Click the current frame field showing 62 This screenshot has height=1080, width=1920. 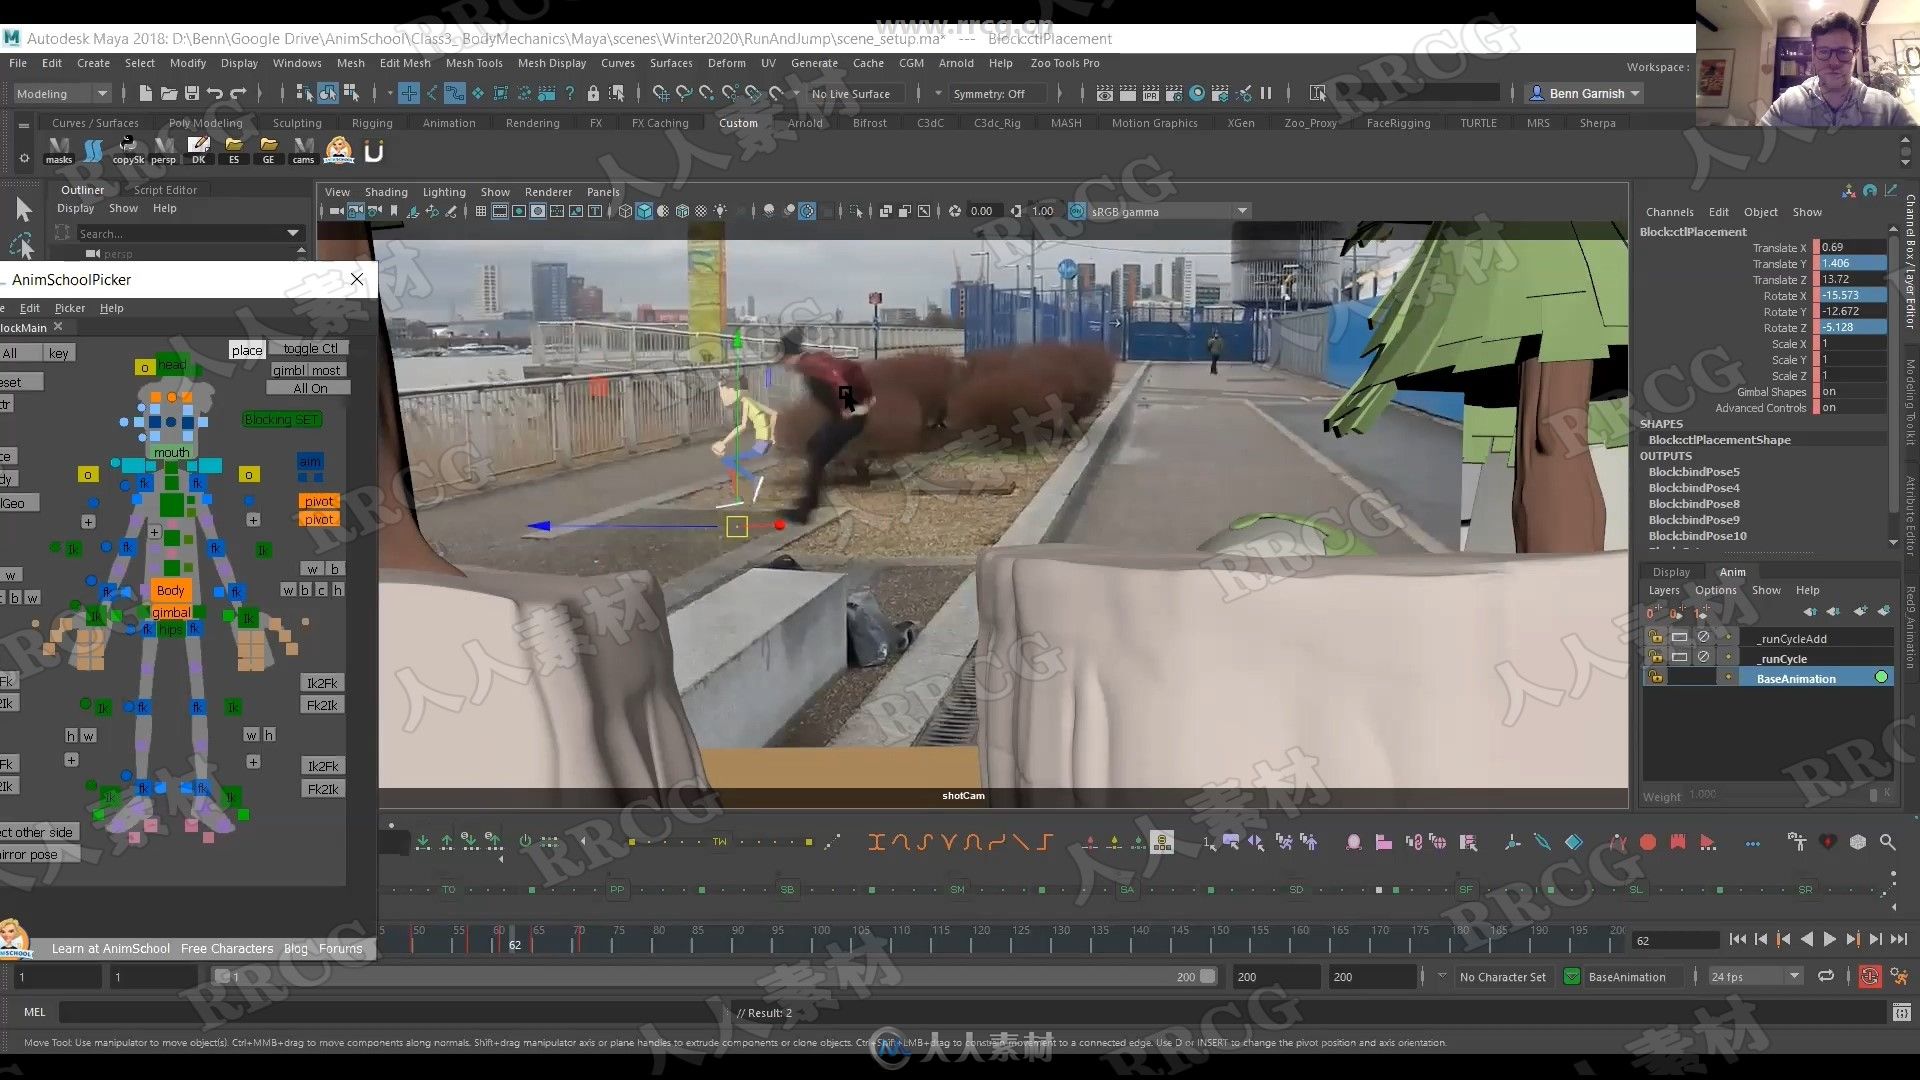point(1675,941)
